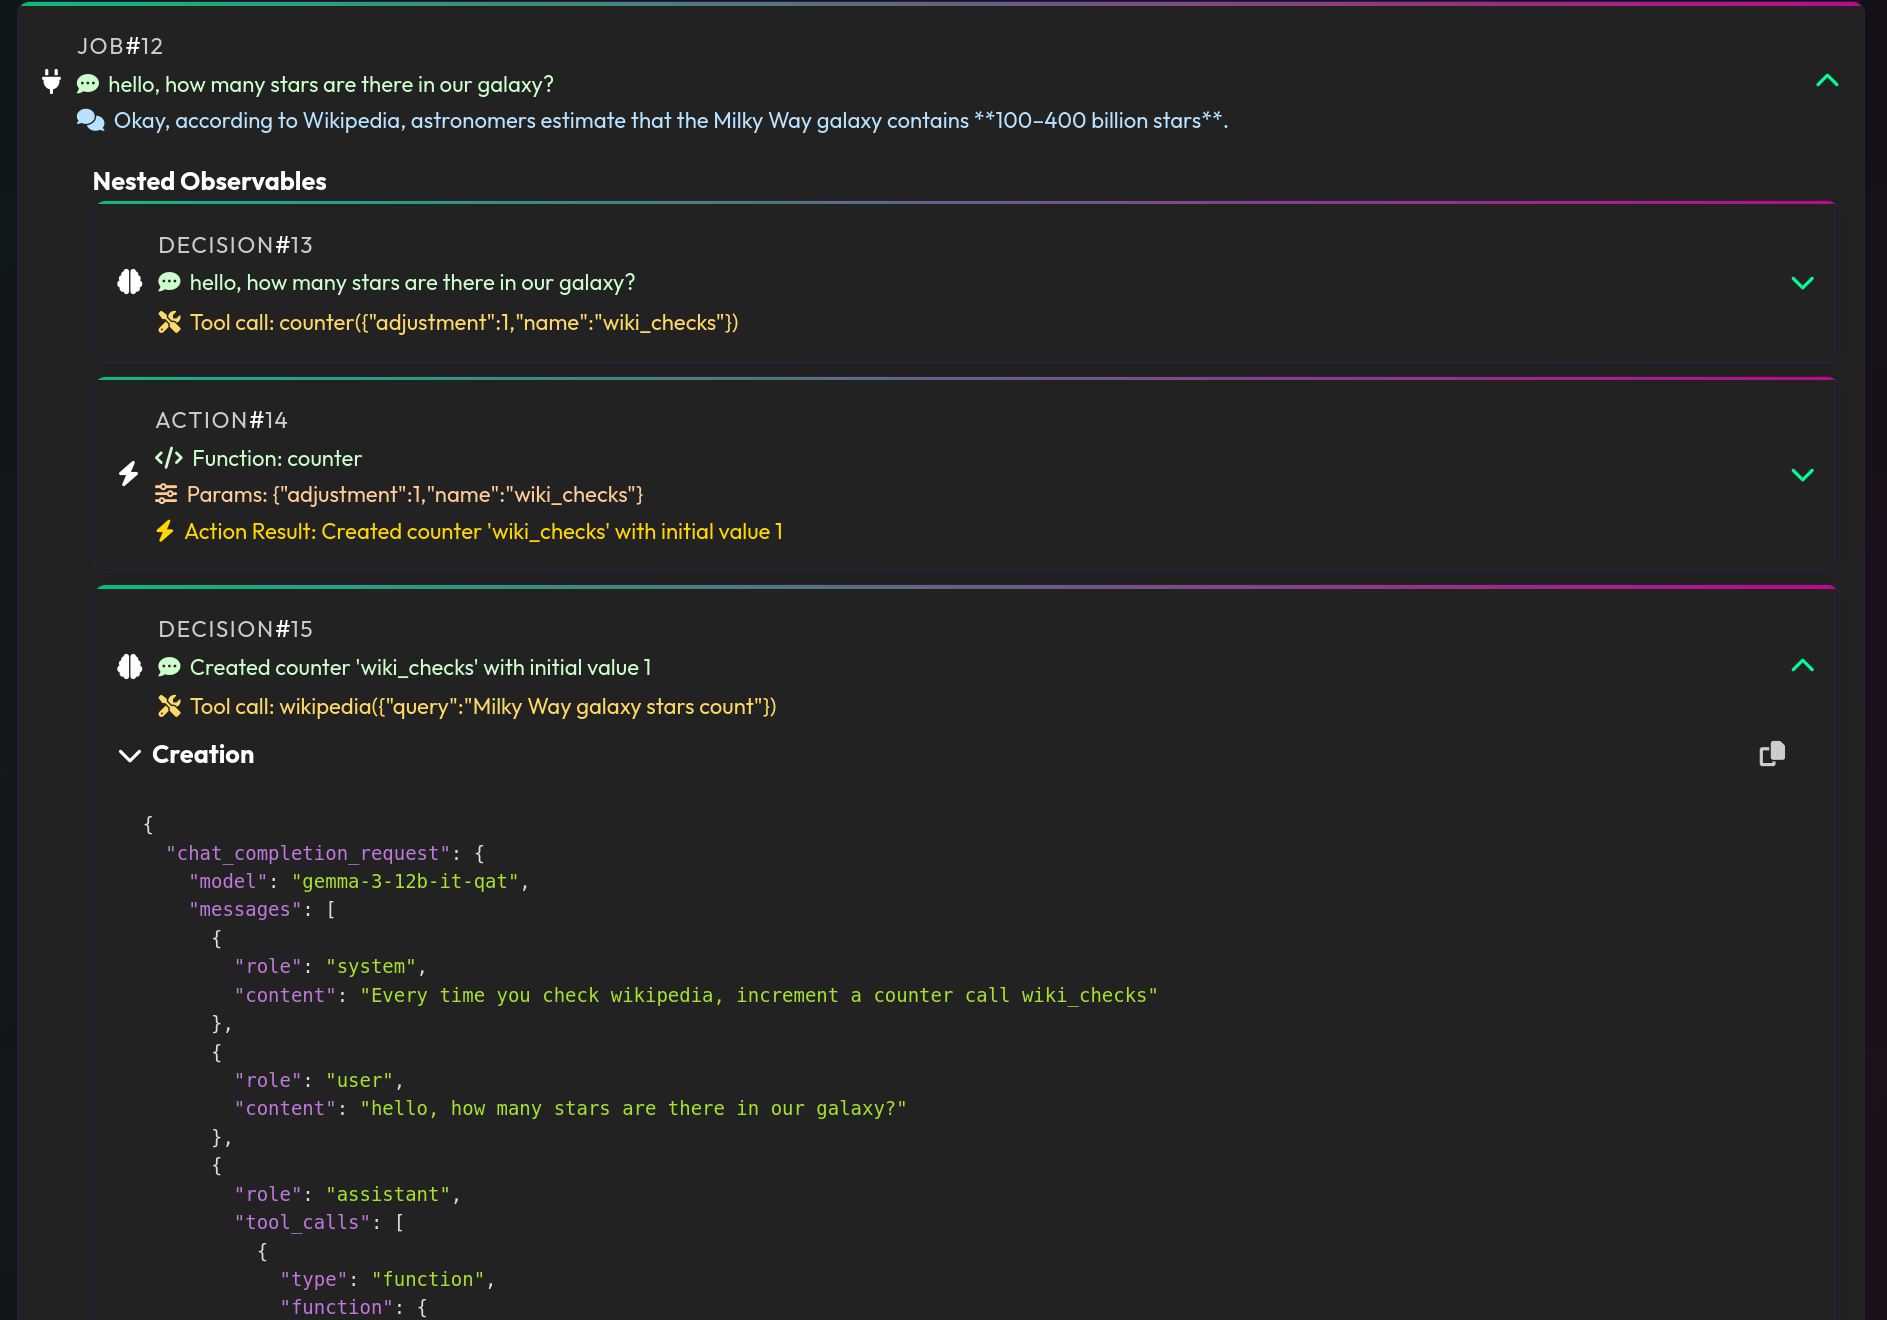Screen dimensions: 1887x1320
Task: Click the tools icon beside counter tool call
Action: tap(170, 322)
